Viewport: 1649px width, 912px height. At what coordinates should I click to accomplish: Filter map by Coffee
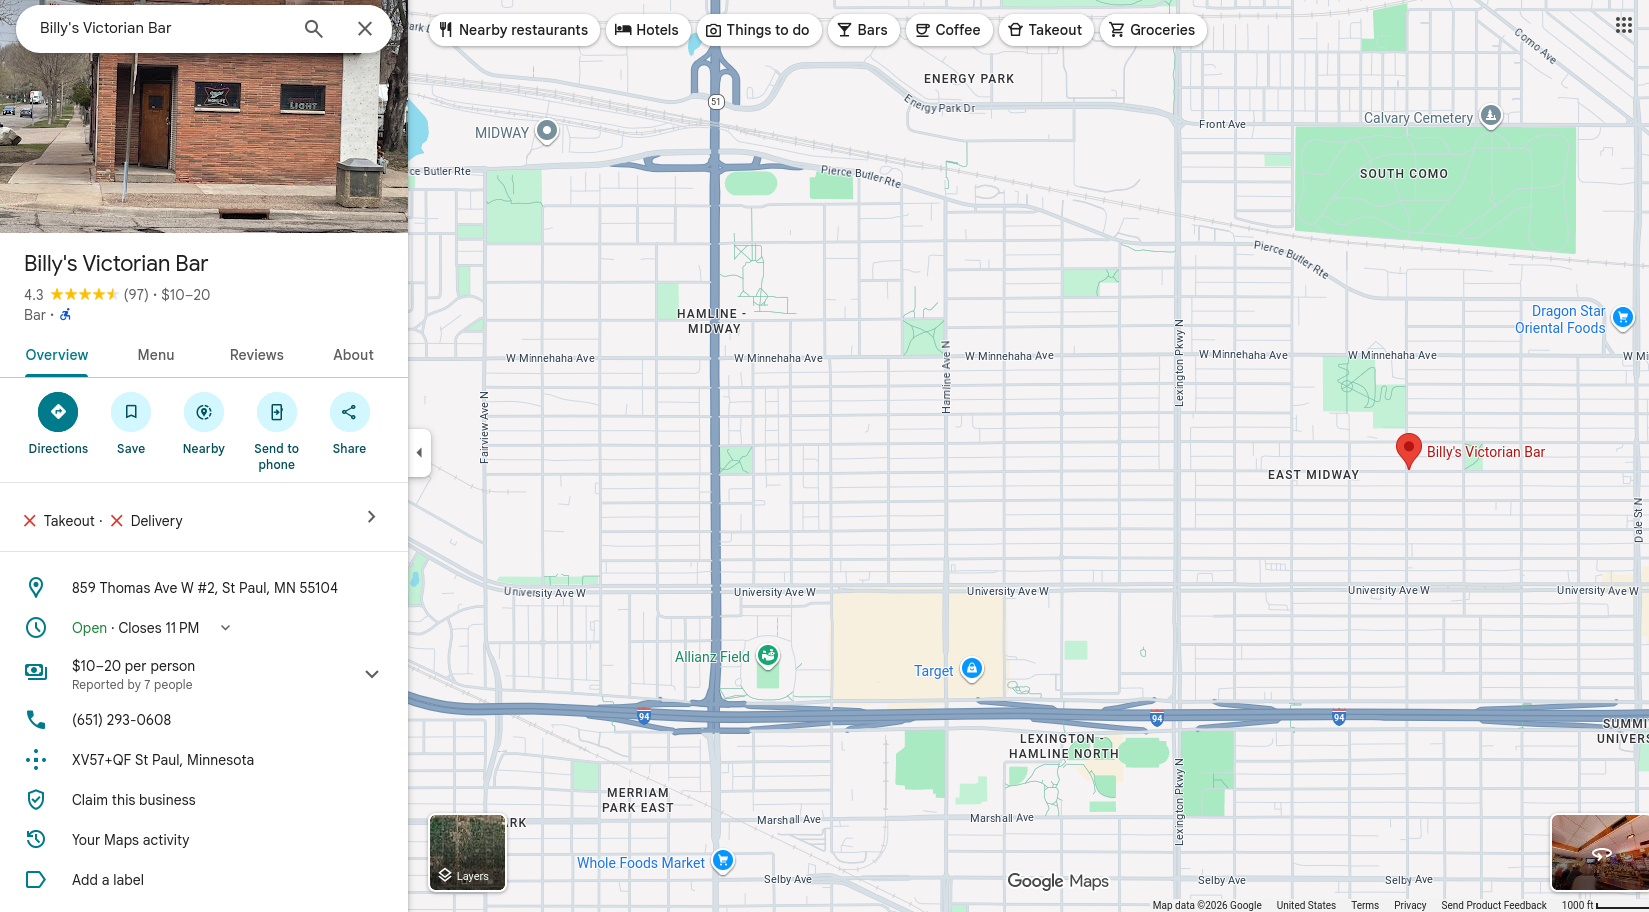point(948,30)
